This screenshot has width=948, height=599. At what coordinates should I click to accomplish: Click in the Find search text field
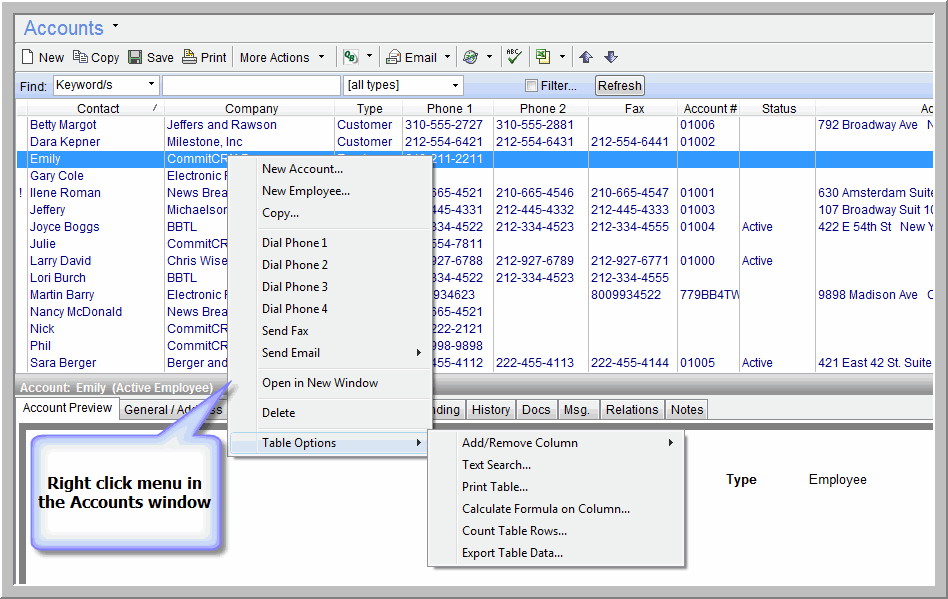[251, 86]
